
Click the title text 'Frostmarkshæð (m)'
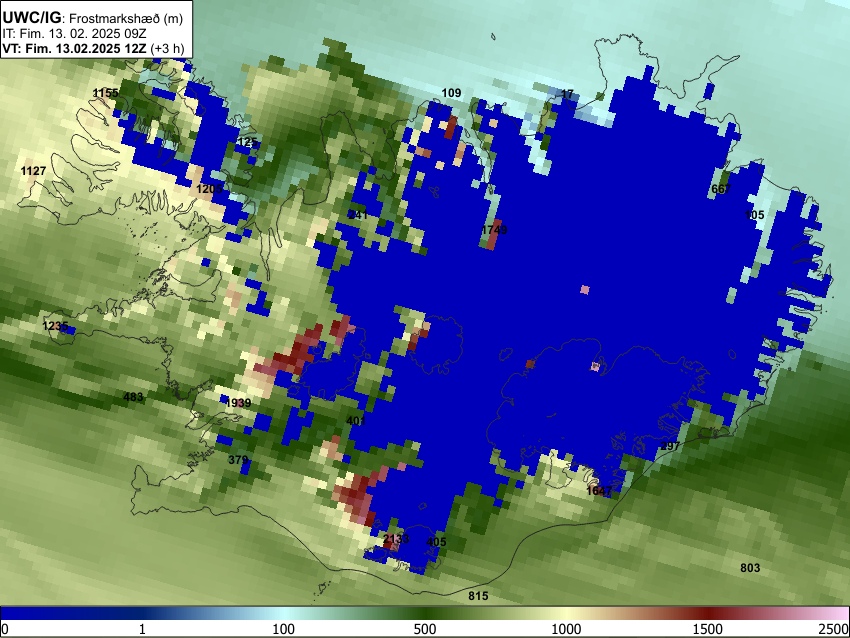point(126,18)
